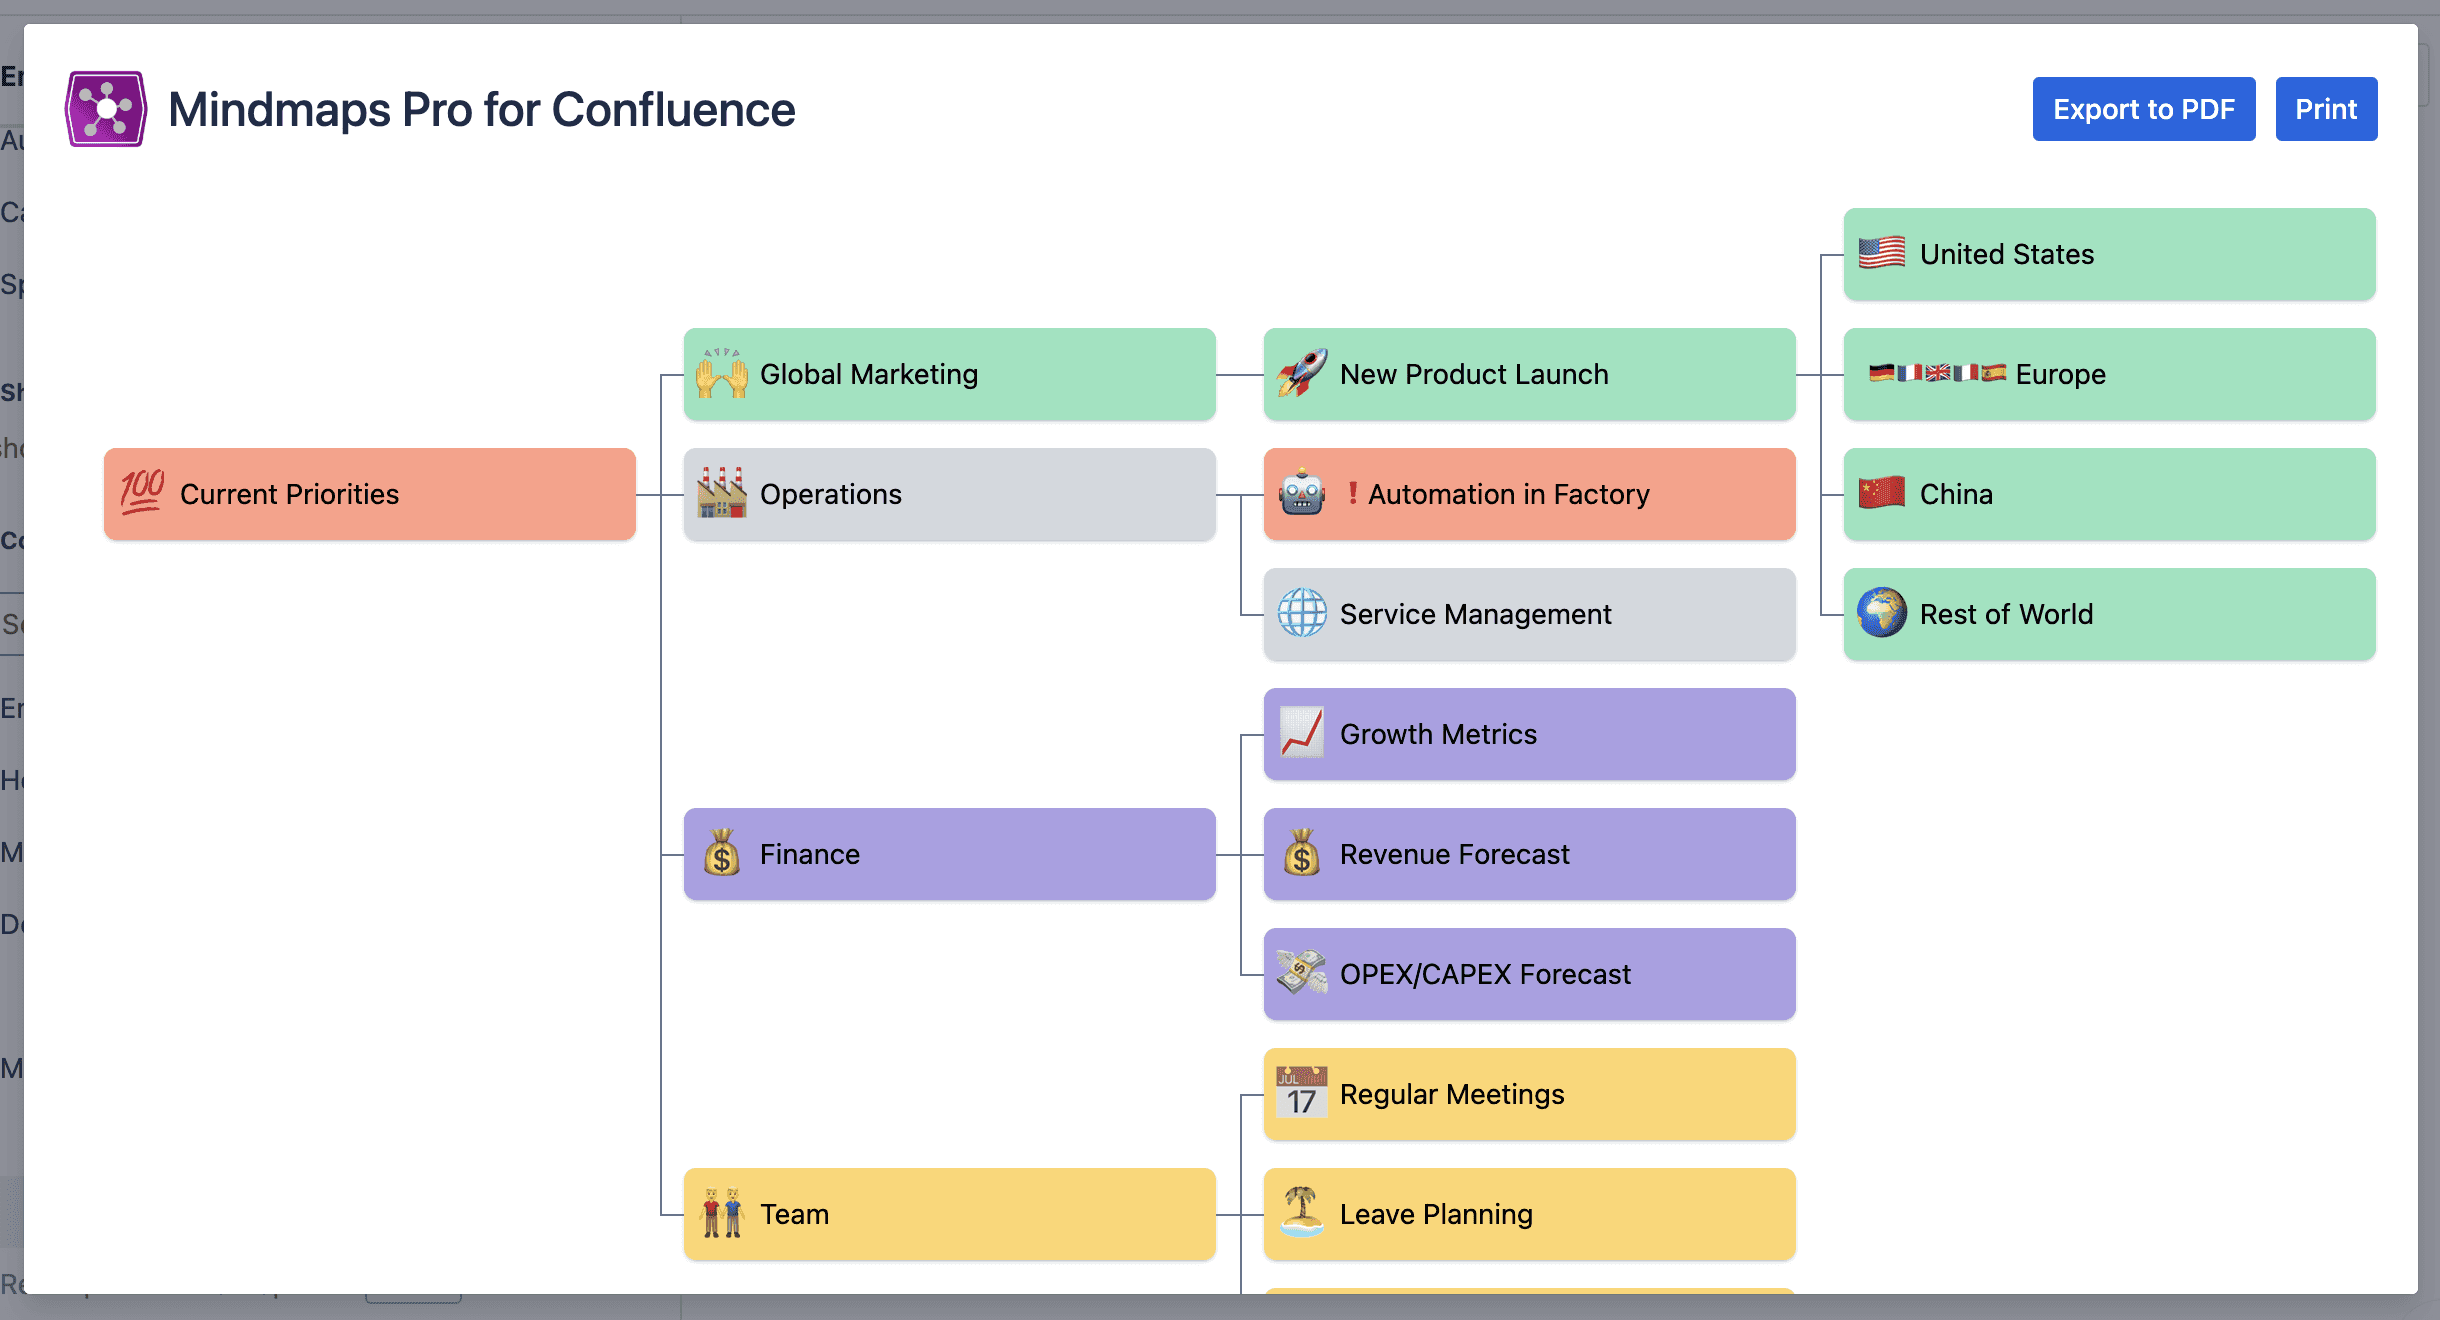Screen dimensions: 2440x1320
Task: Click the flying money emoji on OPEX/CAPEX Forecast
Action: coord(1302,973)
